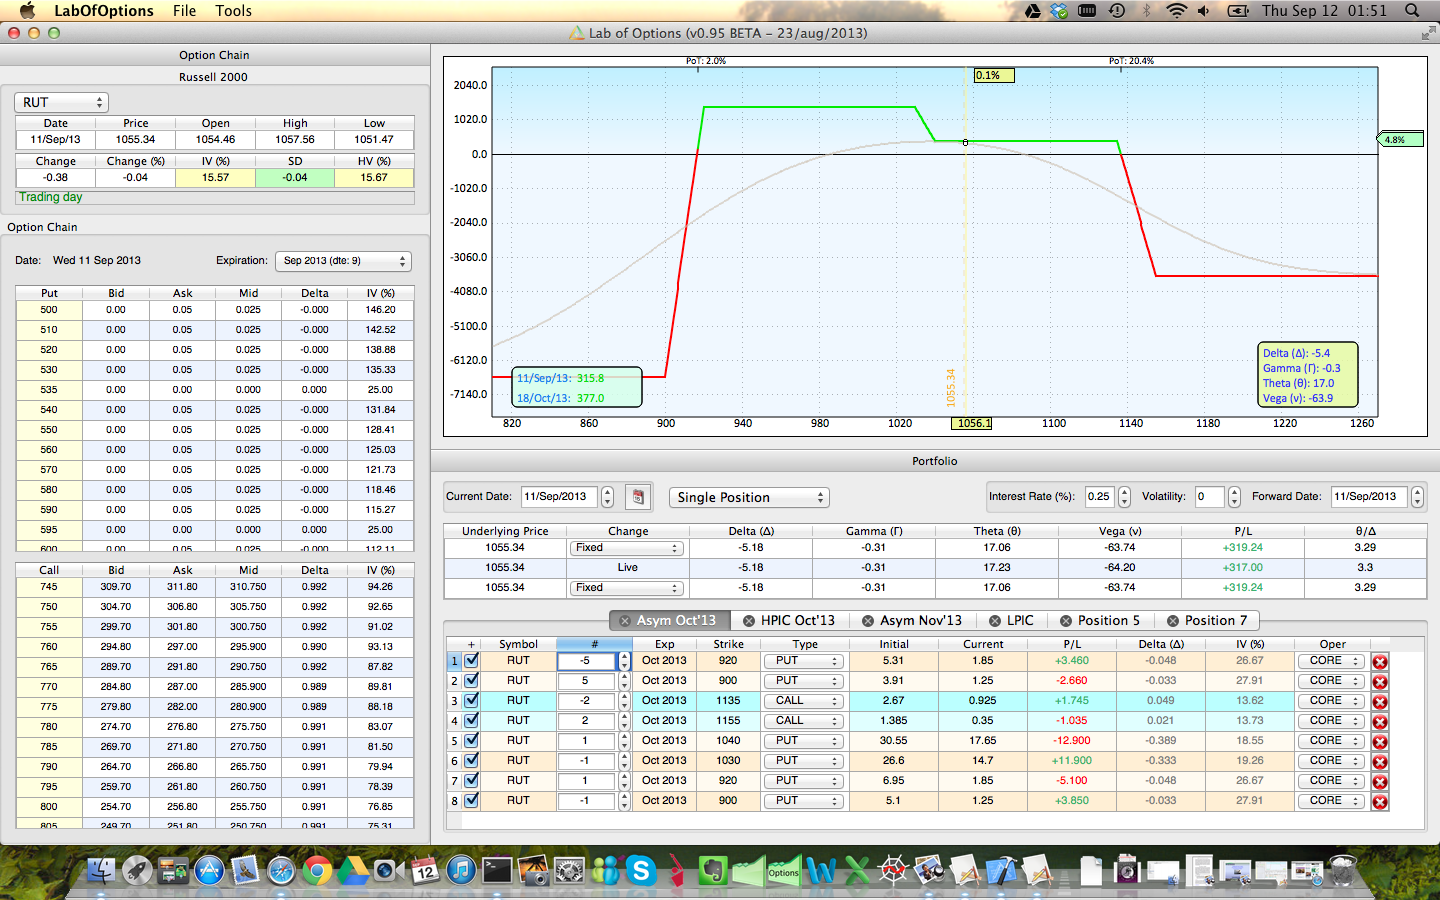
Task: Click the Interest Rate stepper control
Action: tap(1124, 497)
